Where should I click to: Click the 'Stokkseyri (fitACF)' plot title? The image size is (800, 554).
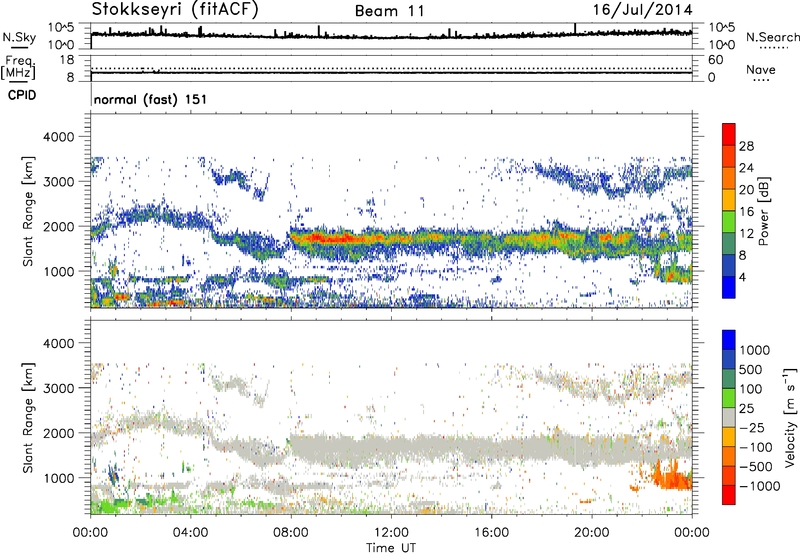pos(175,9)
